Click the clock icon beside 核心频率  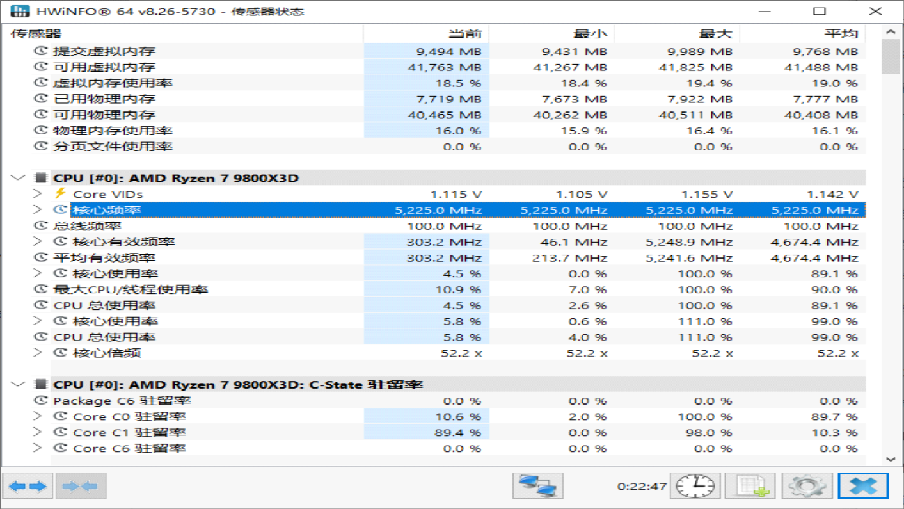point(60,210)
